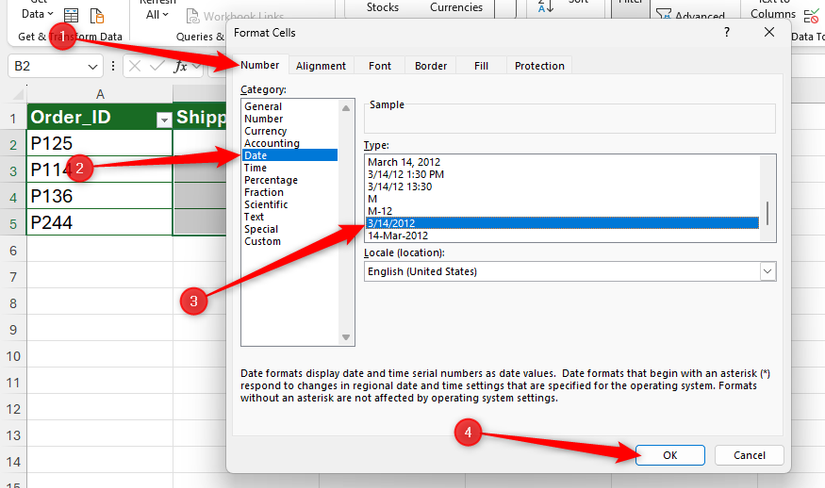825x488 pixels.
Task: Select Special category
Action: pos(261,229)
